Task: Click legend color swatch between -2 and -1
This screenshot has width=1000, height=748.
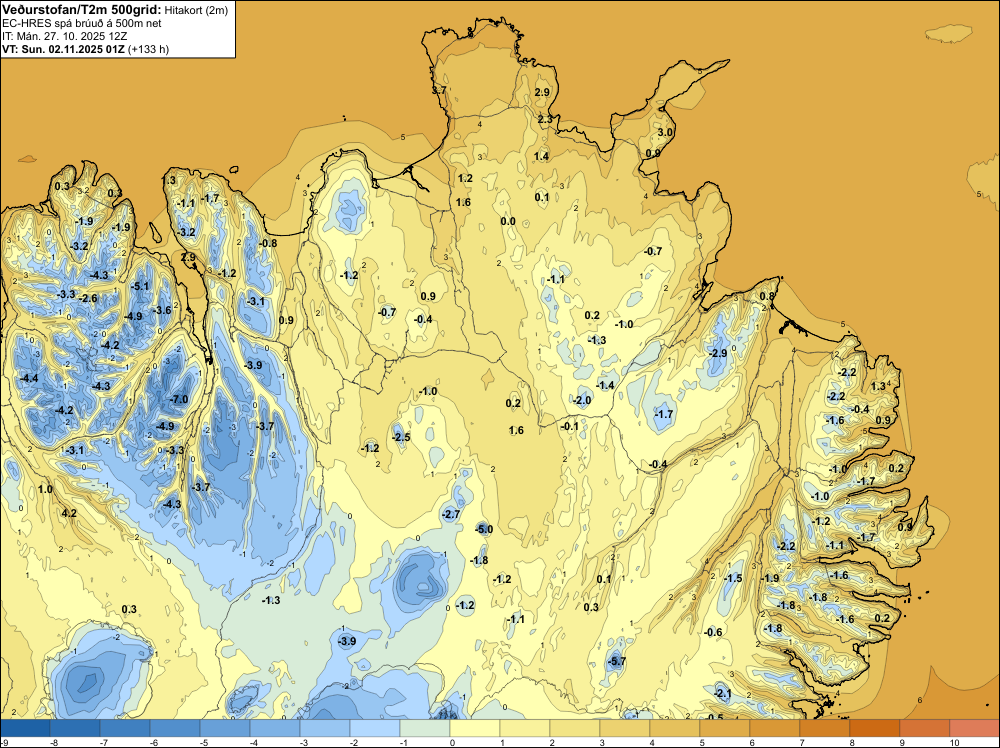Action: coord(375,728)
